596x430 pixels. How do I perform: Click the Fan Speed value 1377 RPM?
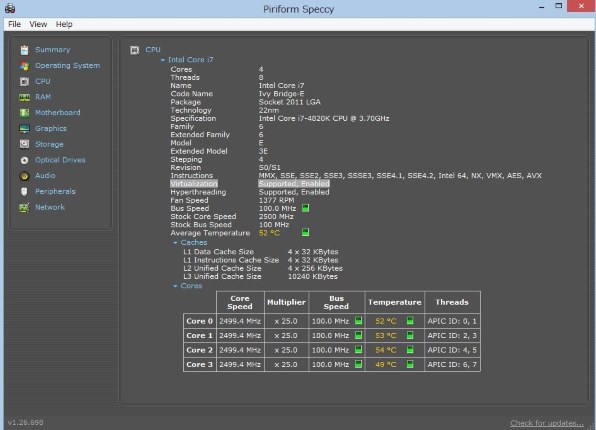point(276,200)
